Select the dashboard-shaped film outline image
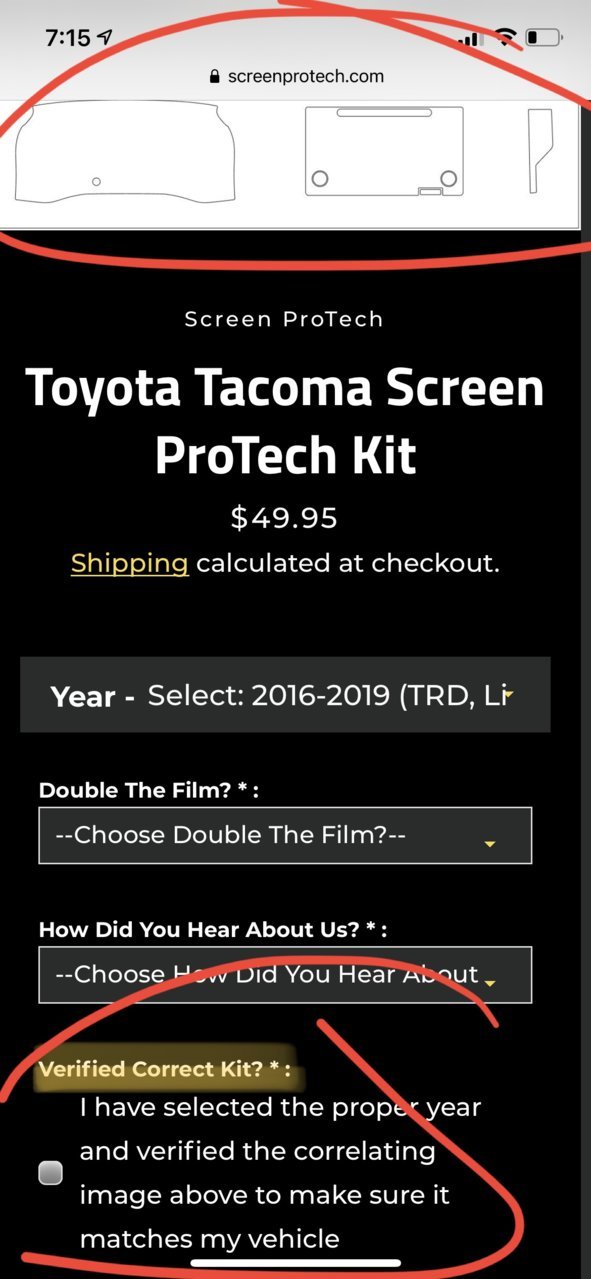The image size is (591, 1279). [125, 153]
